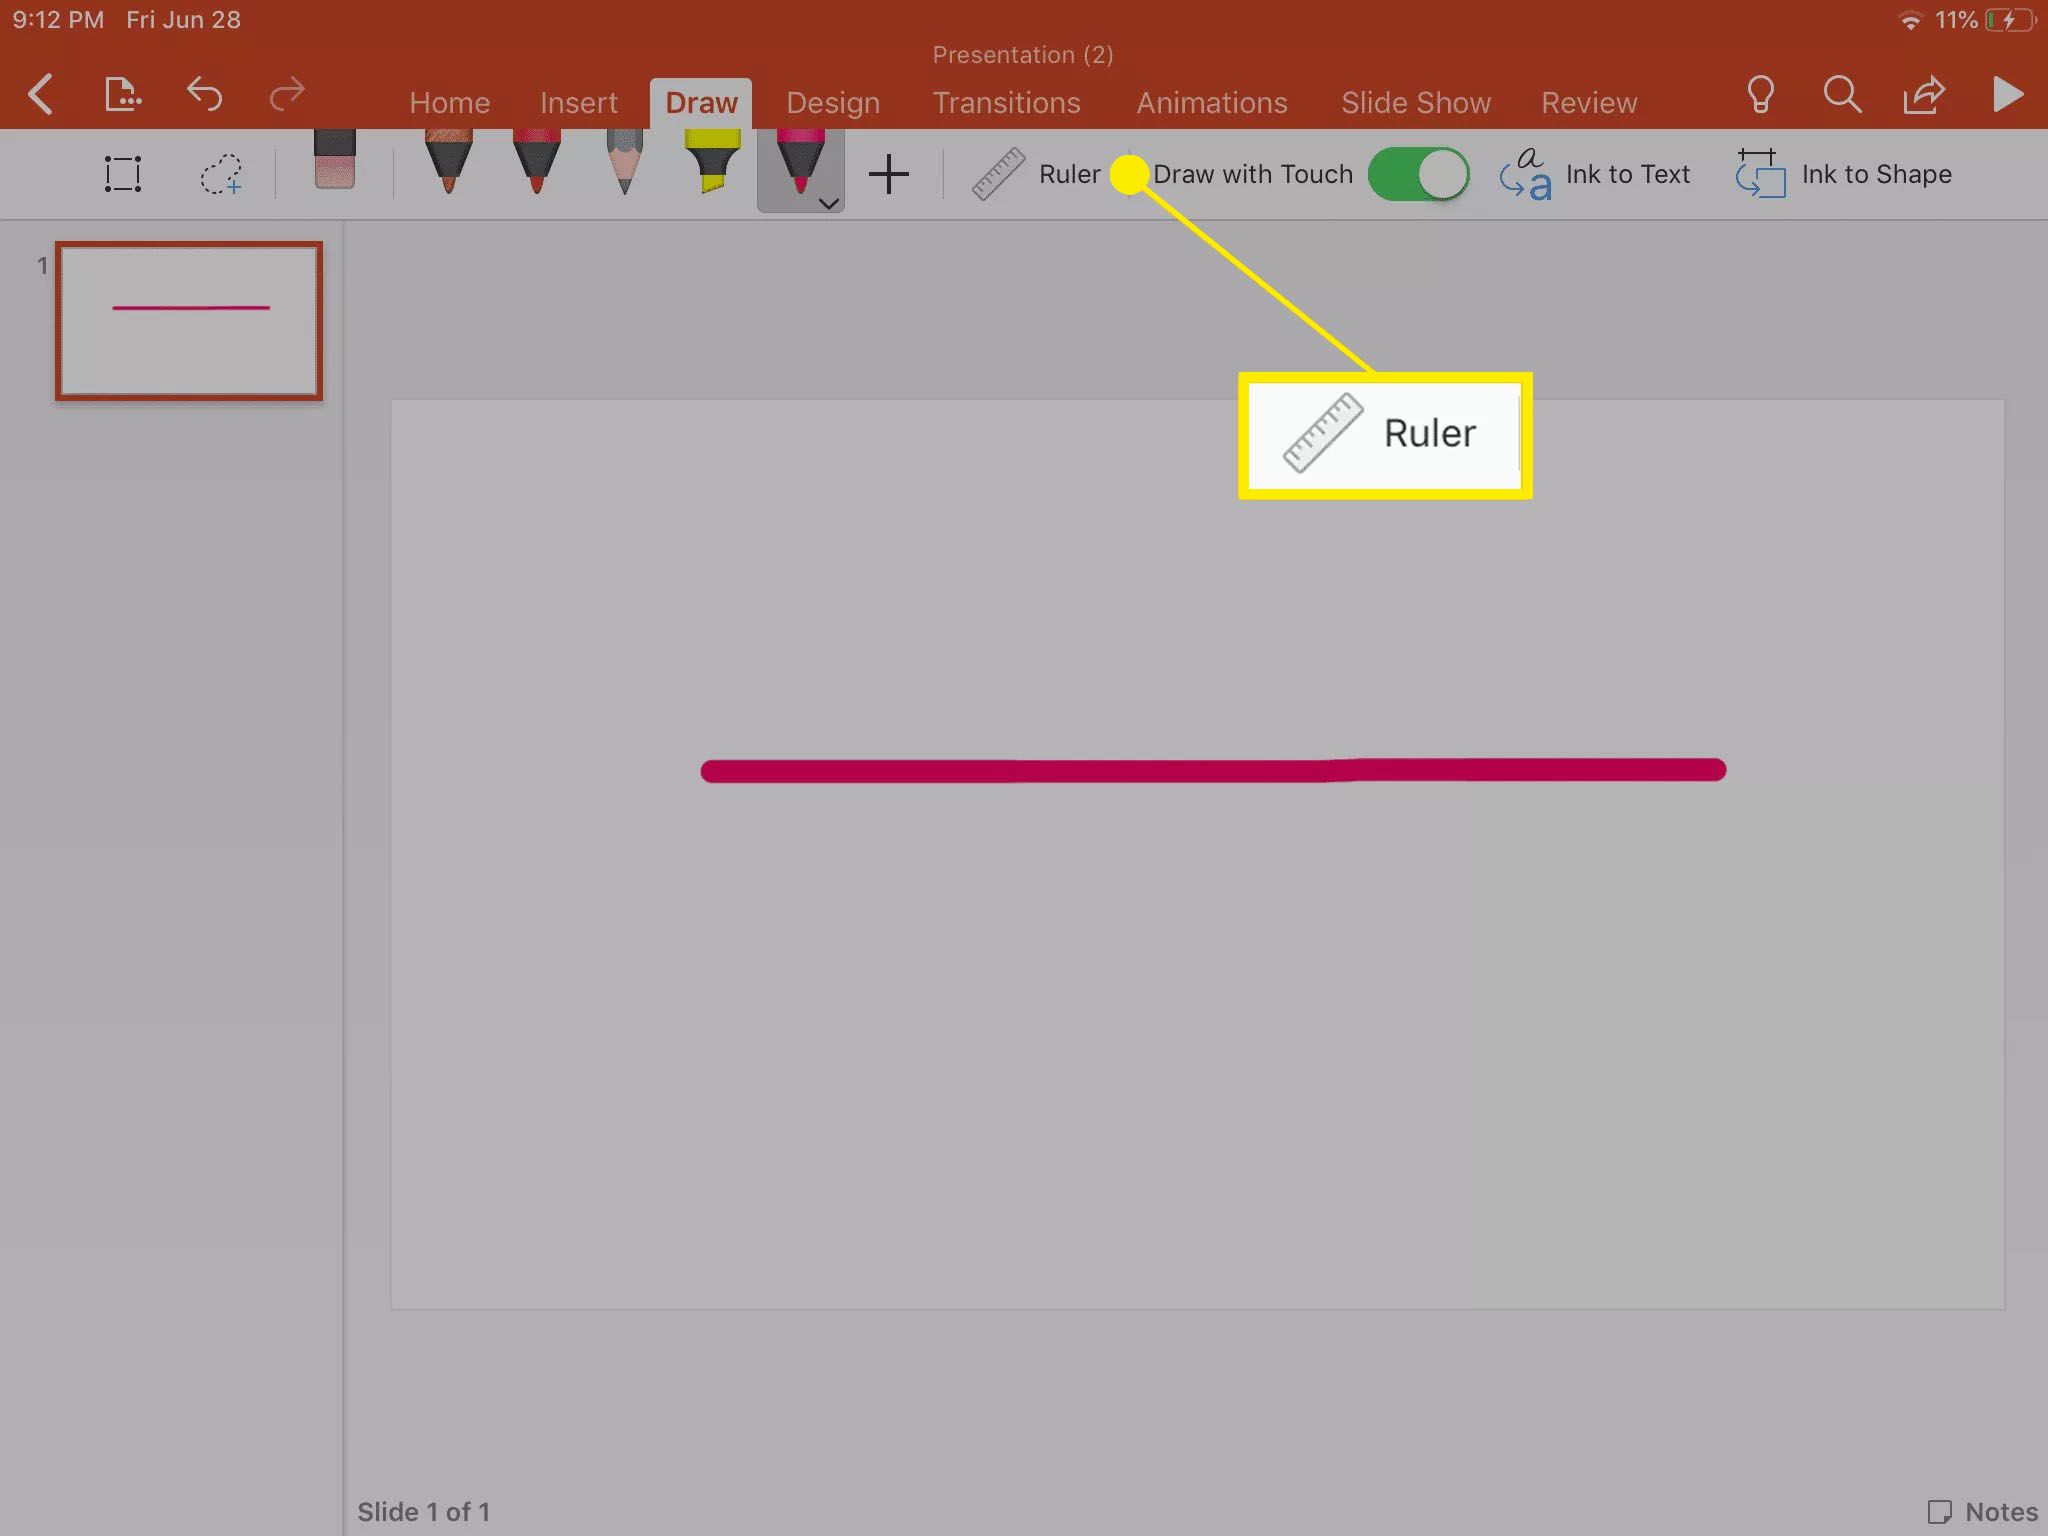Switch to the Design tab
The height and width of the screenshot is (1536, 2048).
click(x=832, y=102)
